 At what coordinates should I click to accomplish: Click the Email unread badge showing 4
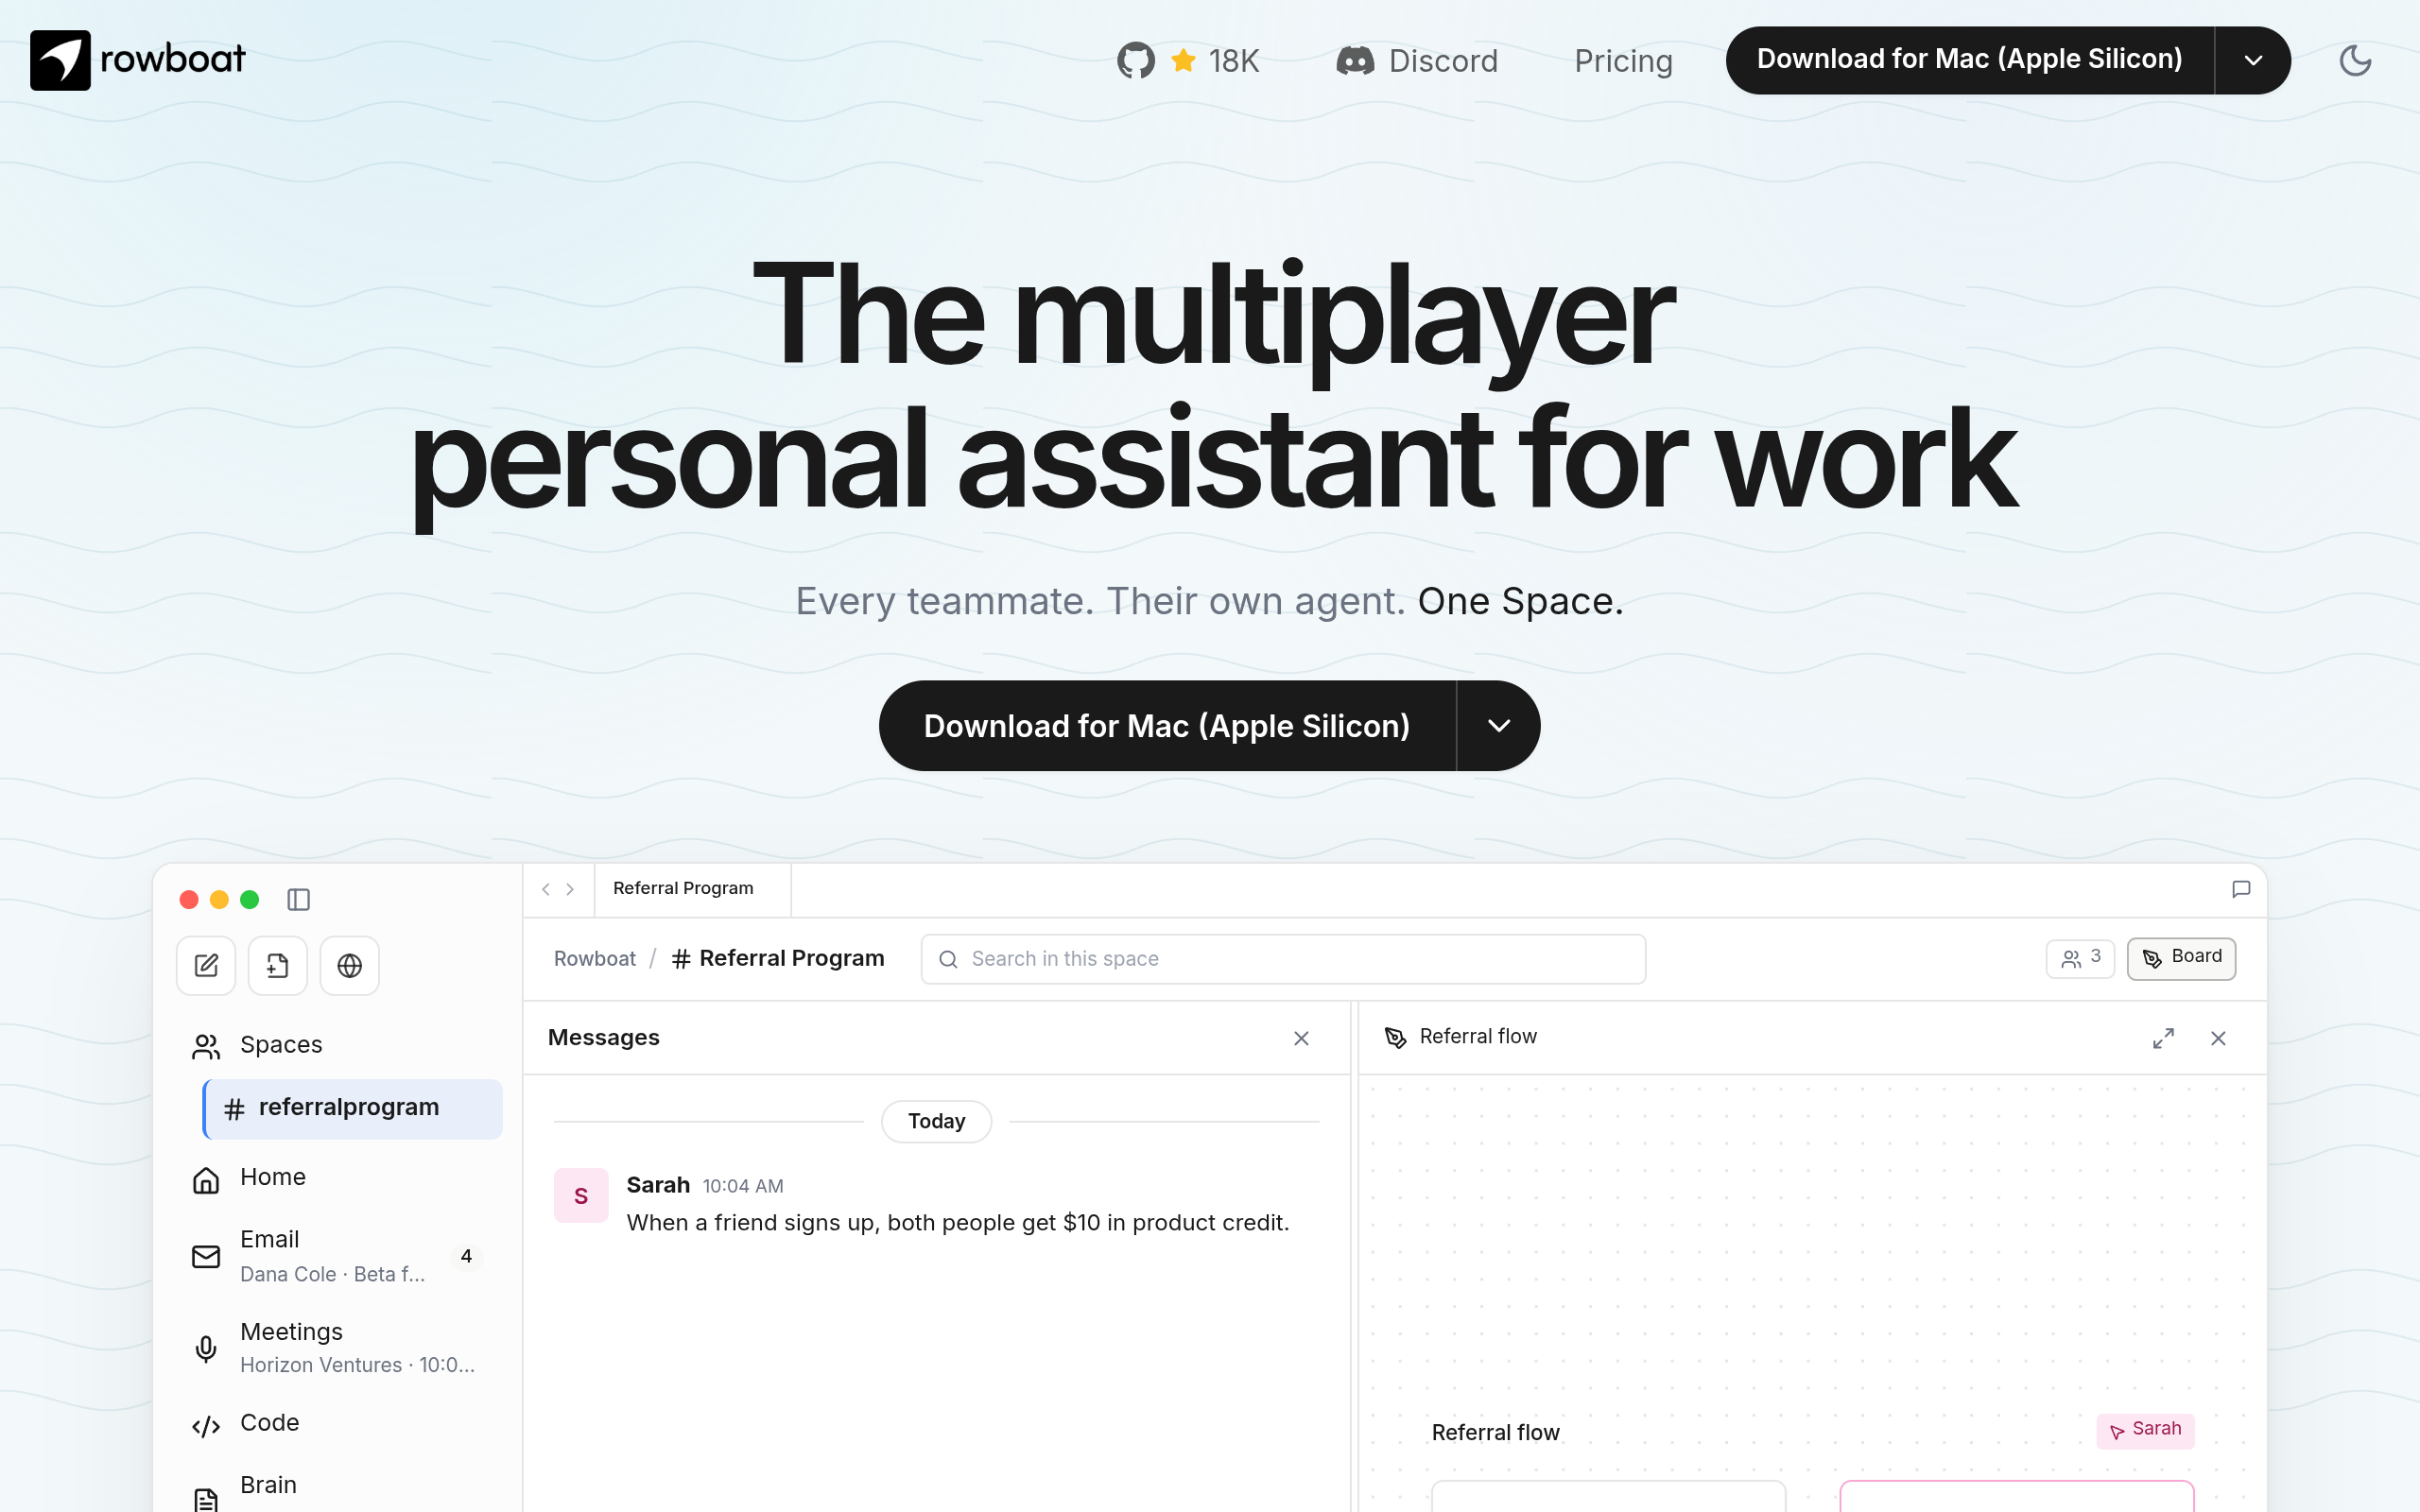click(x=466, y=1257)
